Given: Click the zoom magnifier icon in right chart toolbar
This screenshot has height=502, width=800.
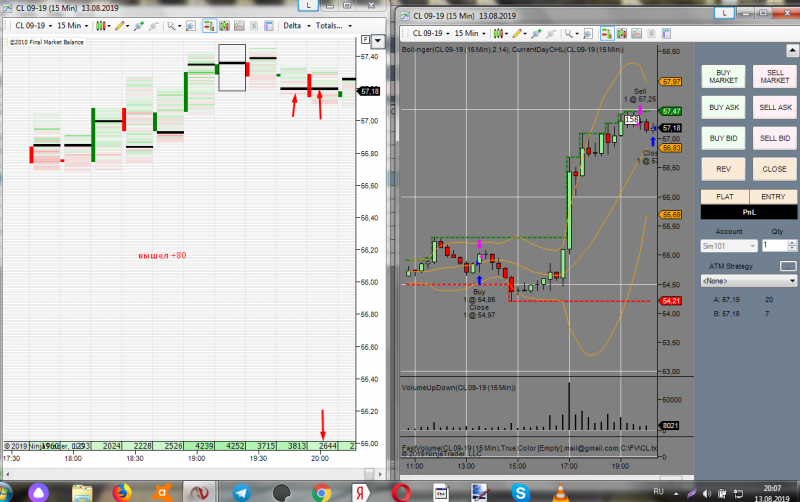Looking at the screenshot, I should 588,34.
